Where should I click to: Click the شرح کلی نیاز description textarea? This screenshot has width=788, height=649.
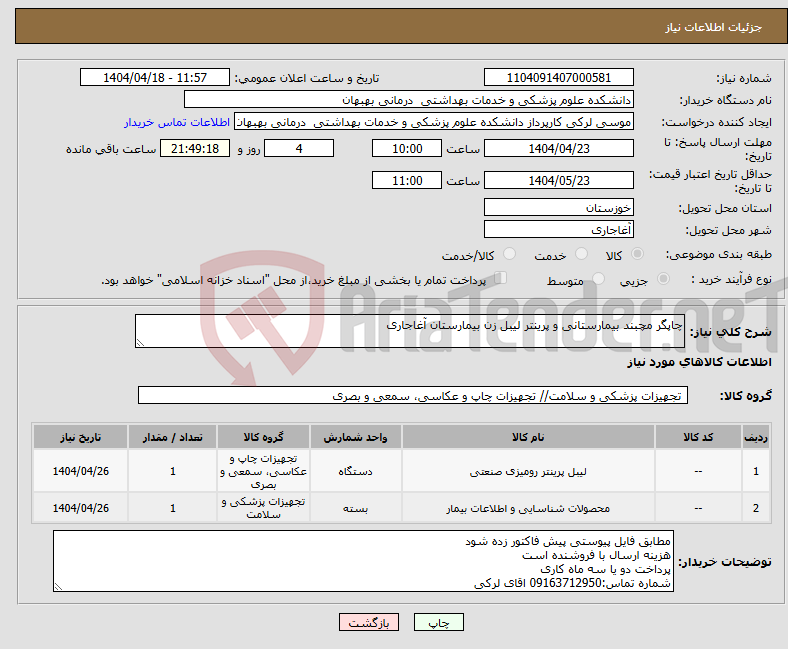tap(410, 331)
